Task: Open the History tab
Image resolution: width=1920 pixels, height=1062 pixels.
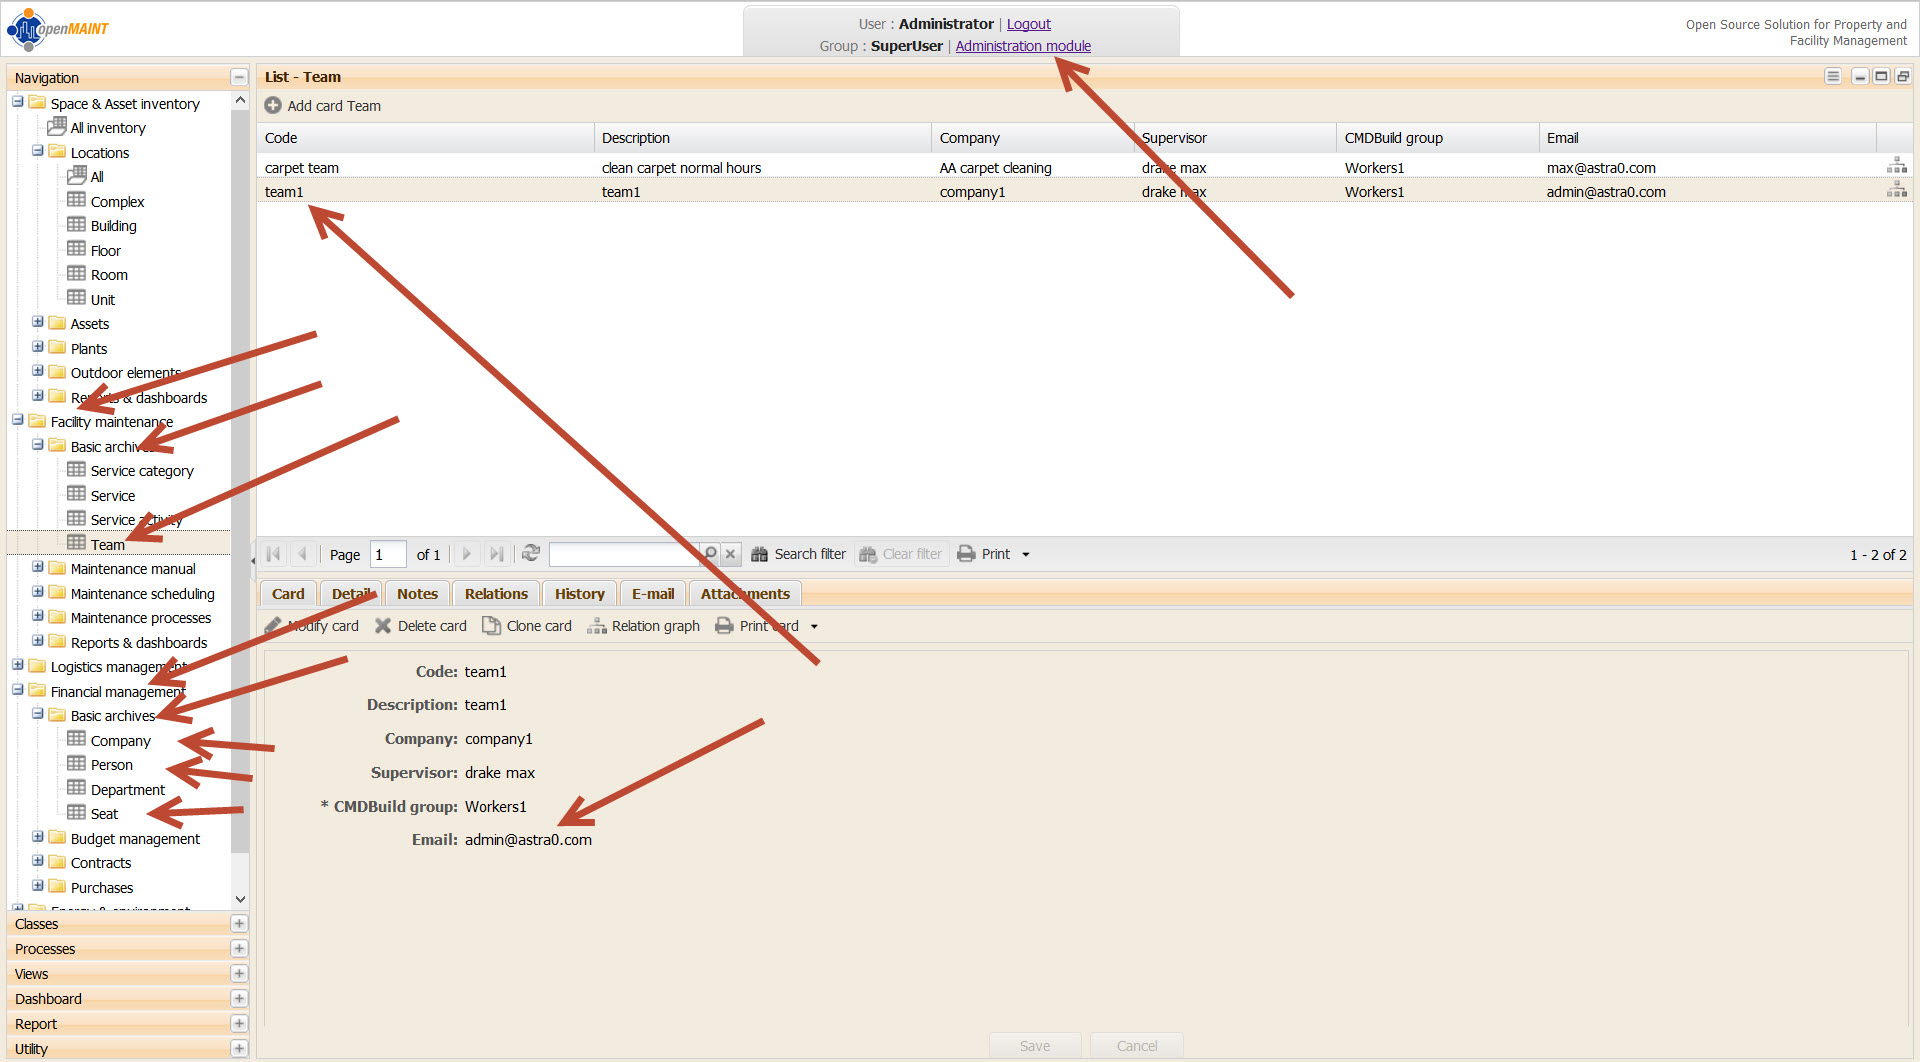Action: point(579,594)
